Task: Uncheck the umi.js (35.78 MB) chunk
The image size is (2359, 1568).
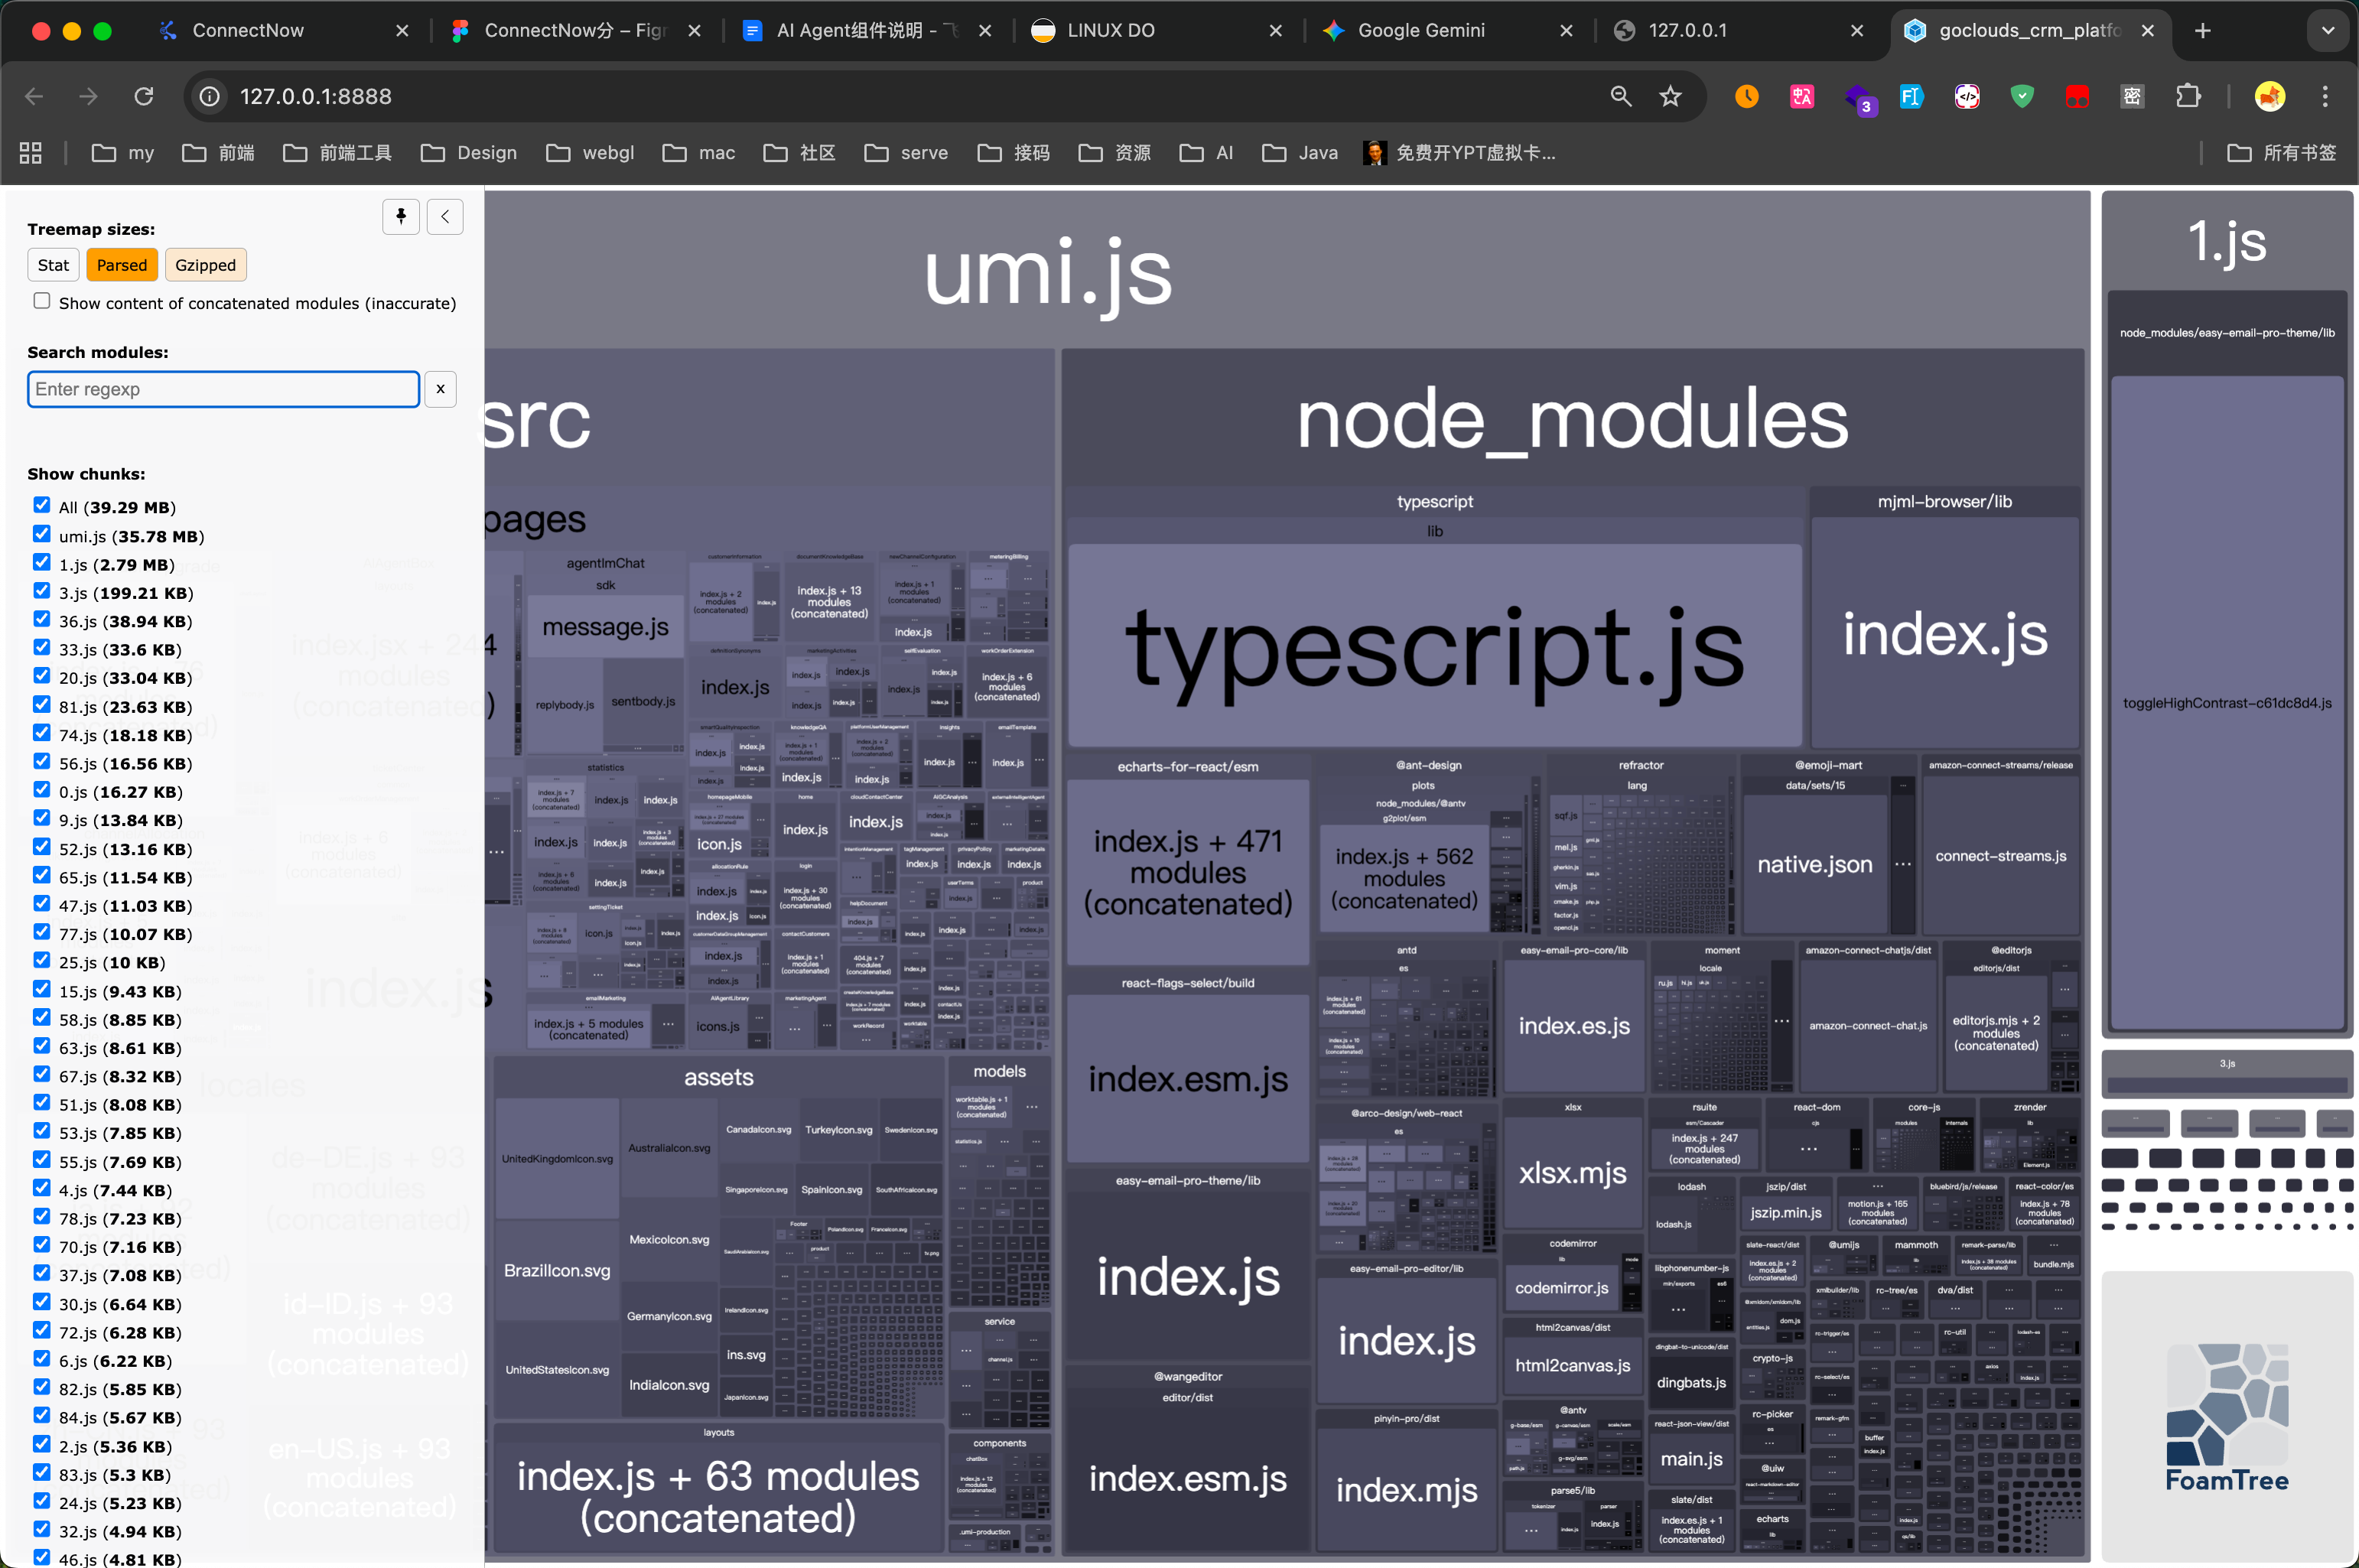Action: (x=42, y=534)
